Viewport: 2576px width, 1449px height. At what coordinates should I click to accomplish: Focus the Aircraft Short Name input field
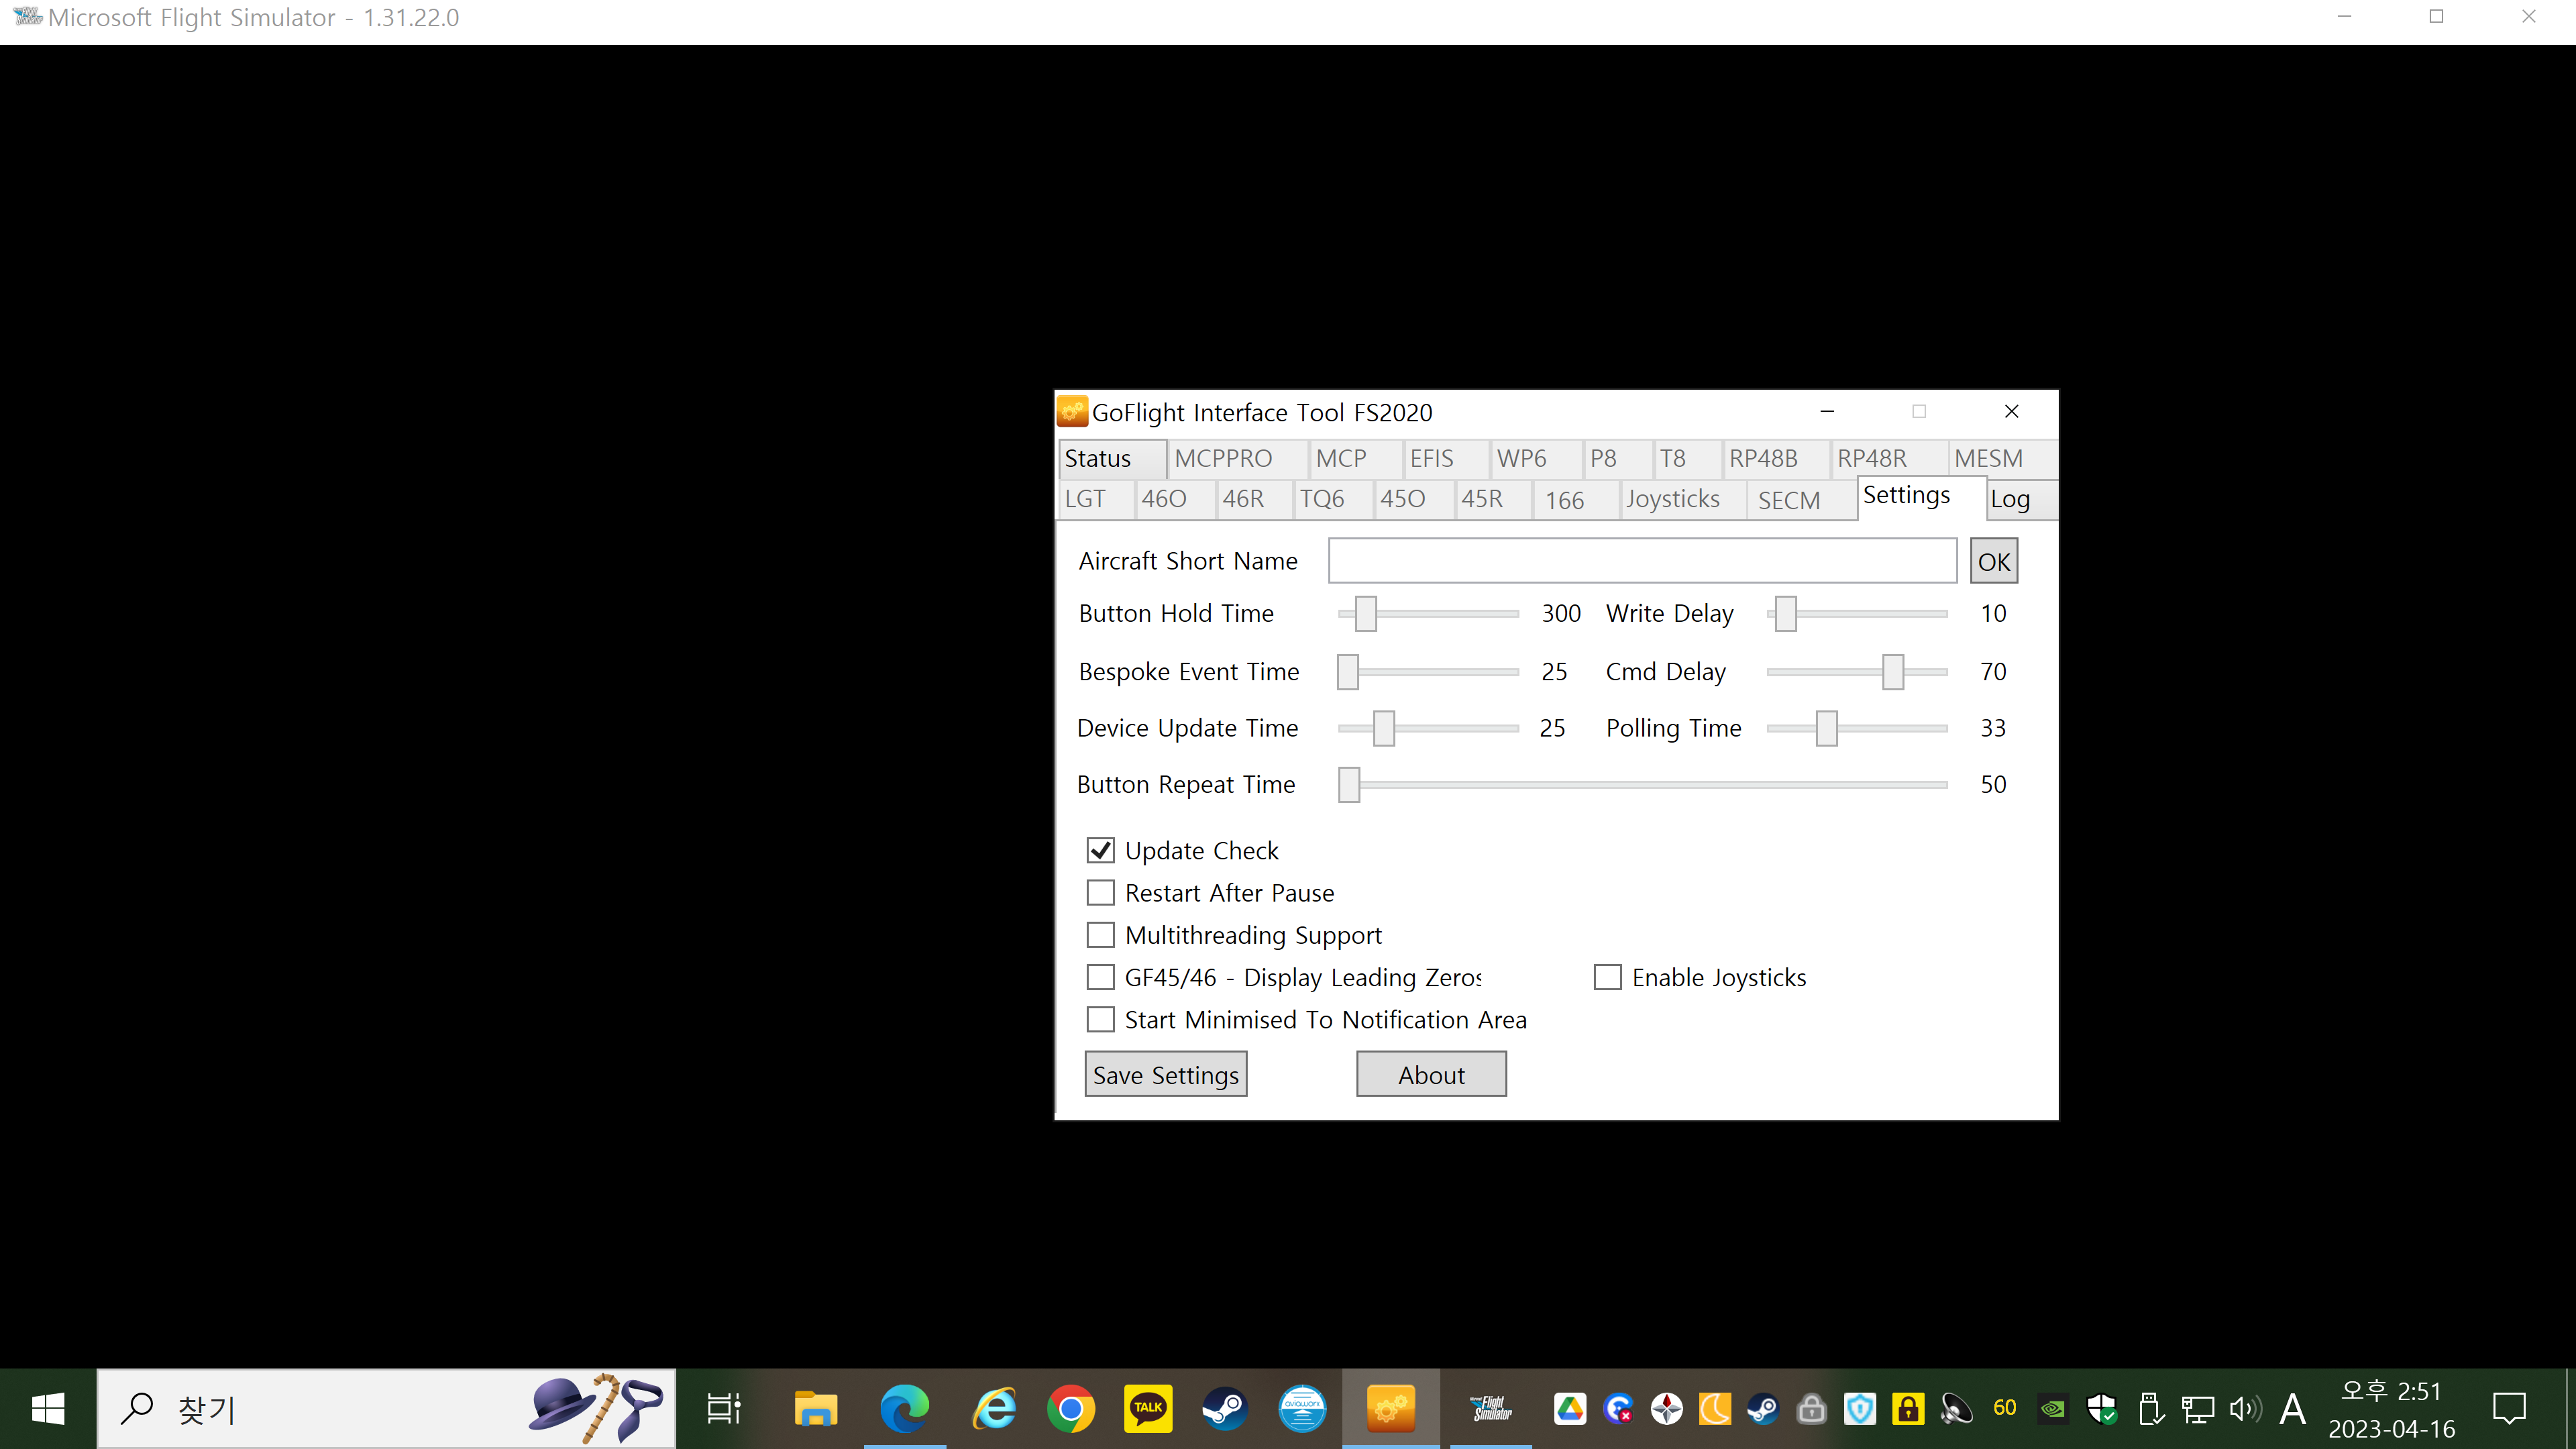(1642, 561)
